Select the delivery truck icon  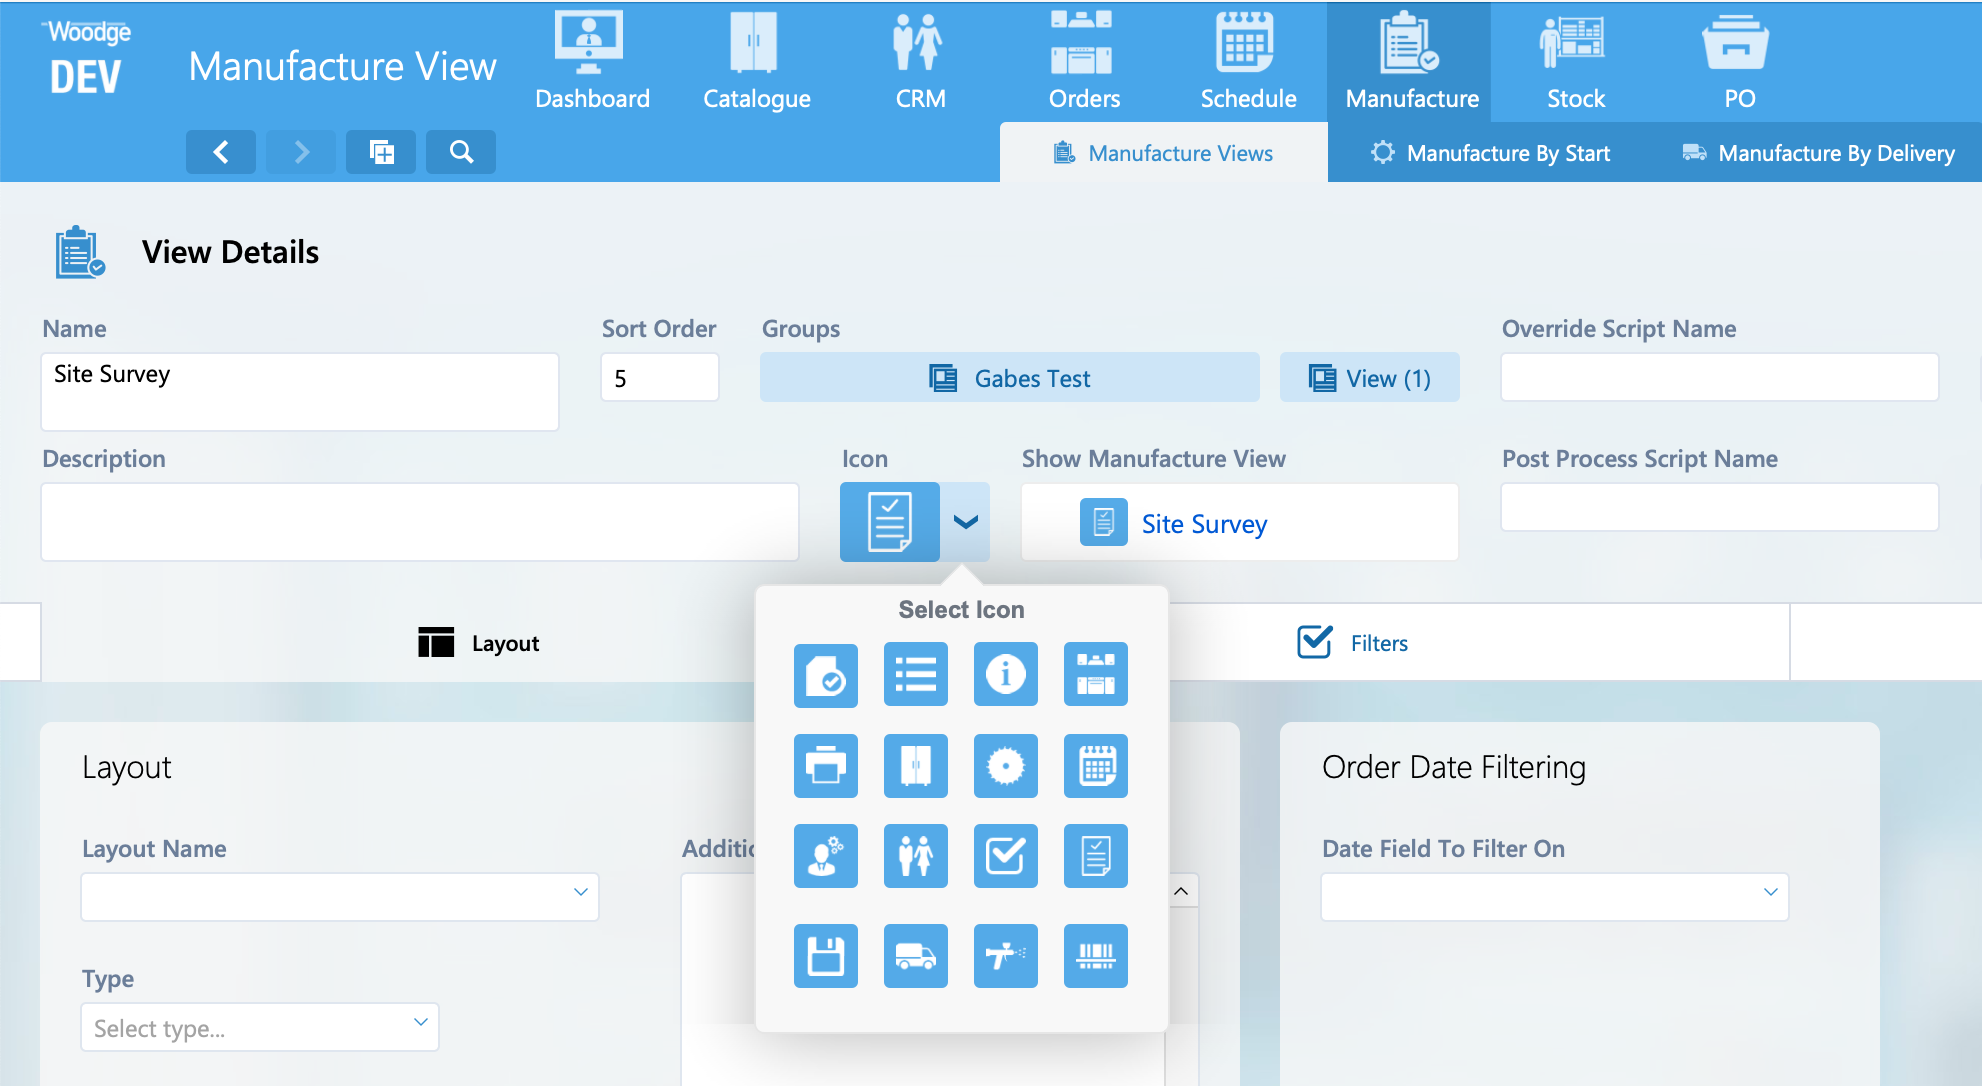(915, 956)
